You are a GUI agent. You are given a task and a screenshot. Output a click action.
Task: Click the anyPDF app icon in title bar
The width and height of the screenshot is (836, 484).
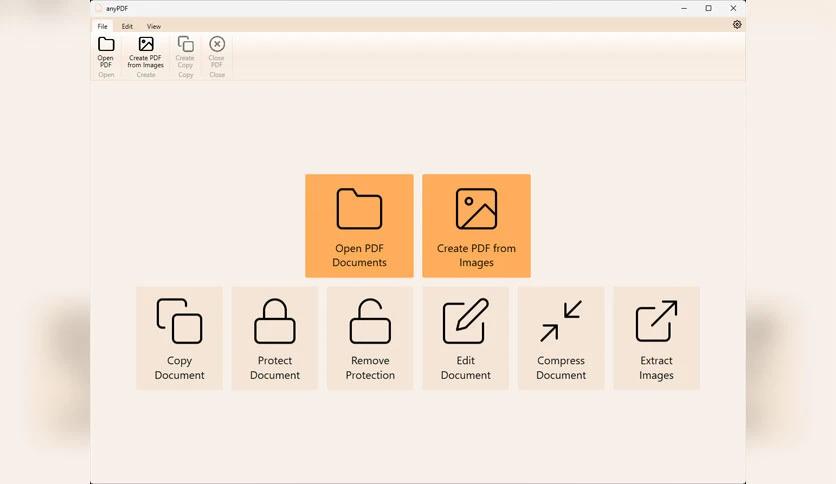(98, 9)
